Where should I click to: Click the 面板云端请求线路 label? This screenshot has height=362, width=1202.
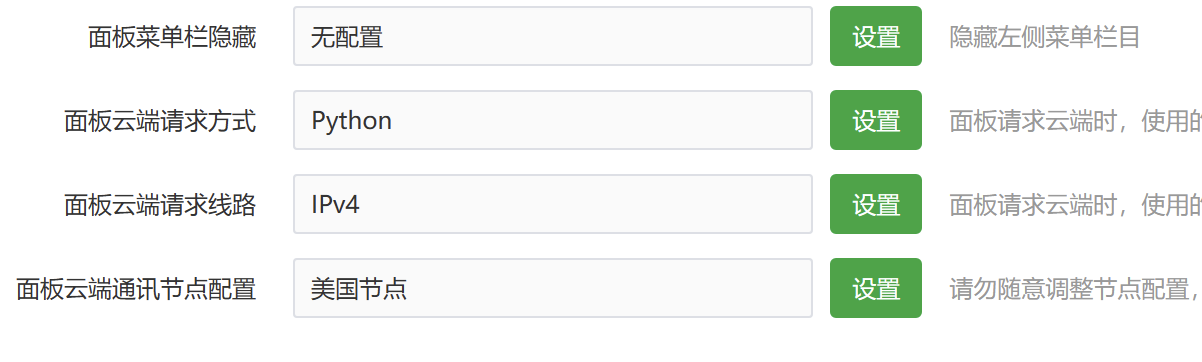(160, 205)
